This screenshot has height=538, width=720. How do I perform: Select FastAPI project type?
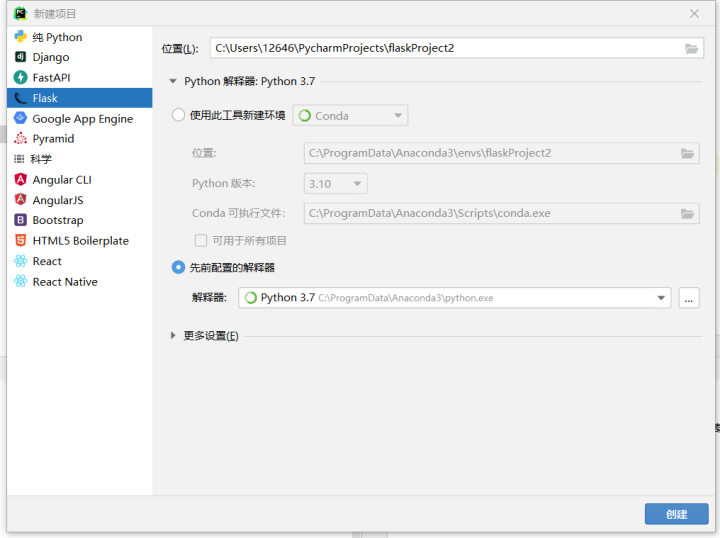click(x=79, y=78)
